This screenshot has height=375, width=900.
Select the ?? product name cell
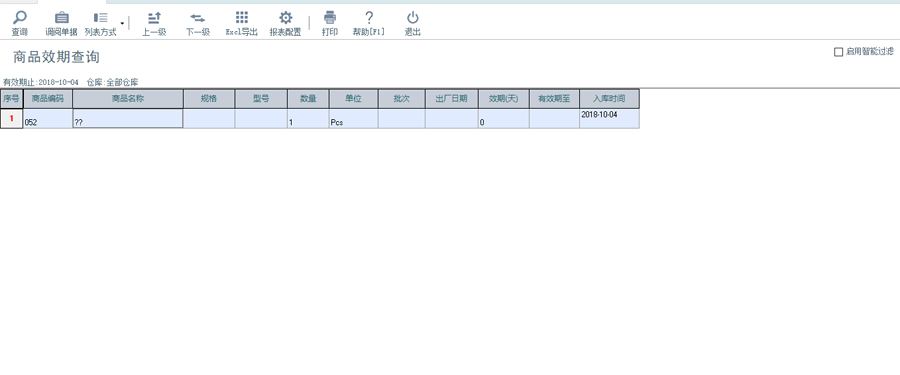click(128, 119)
